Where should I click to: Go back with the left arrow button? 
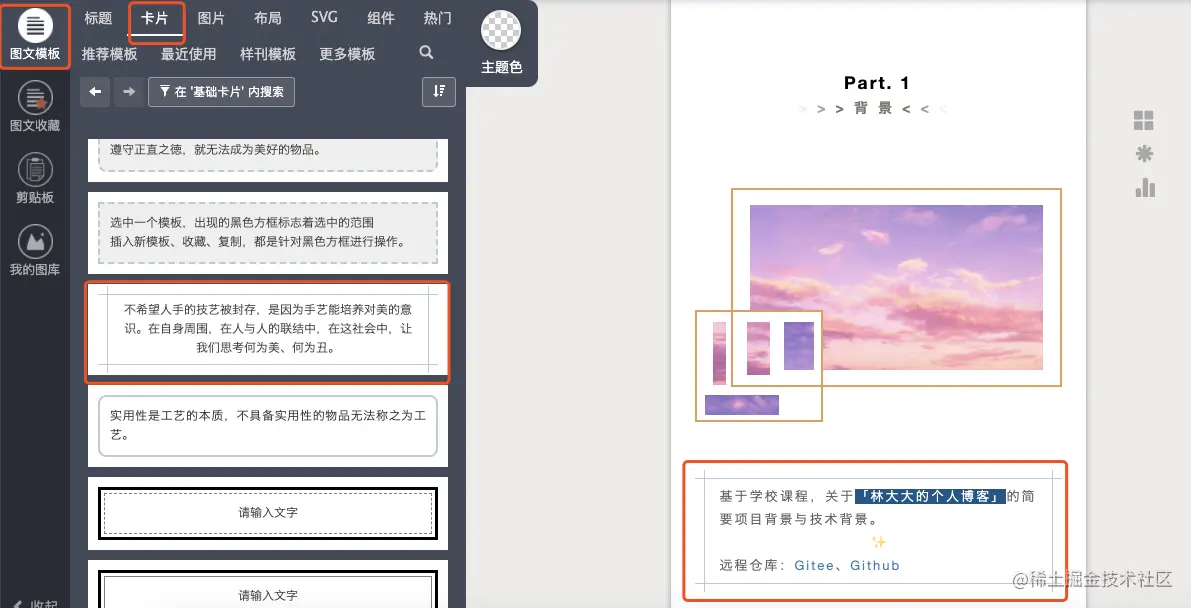click(94, 92)
